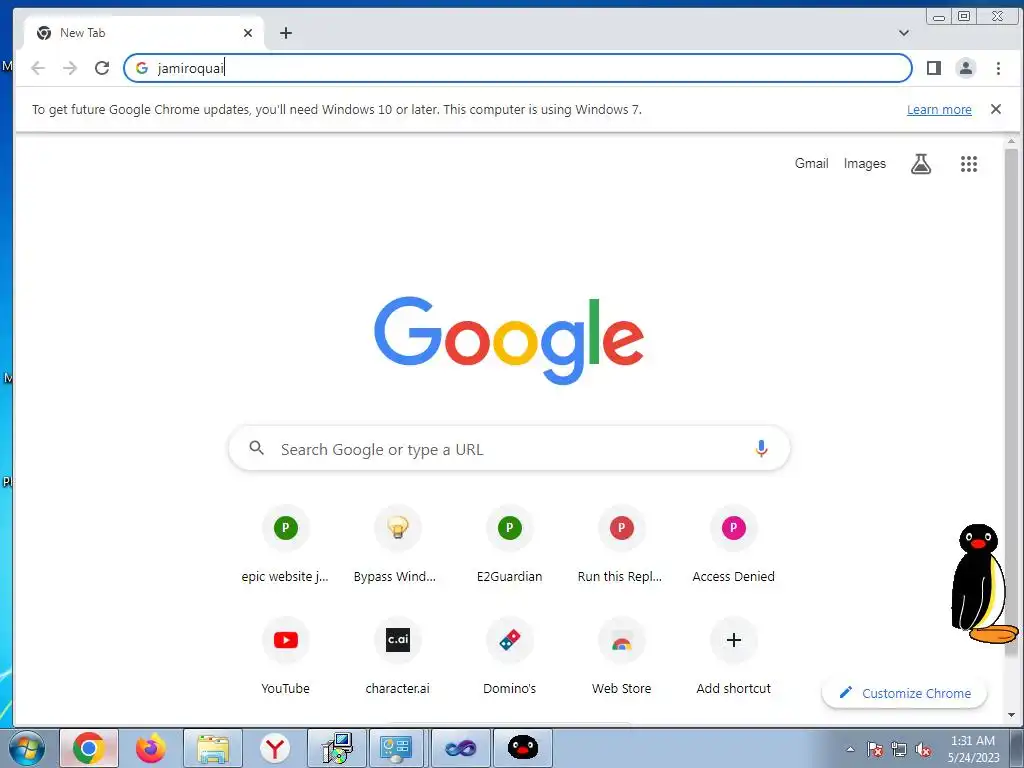Open a new tab with the plus button
Viewport: 1024px width, 768px height.
point(286,33)
